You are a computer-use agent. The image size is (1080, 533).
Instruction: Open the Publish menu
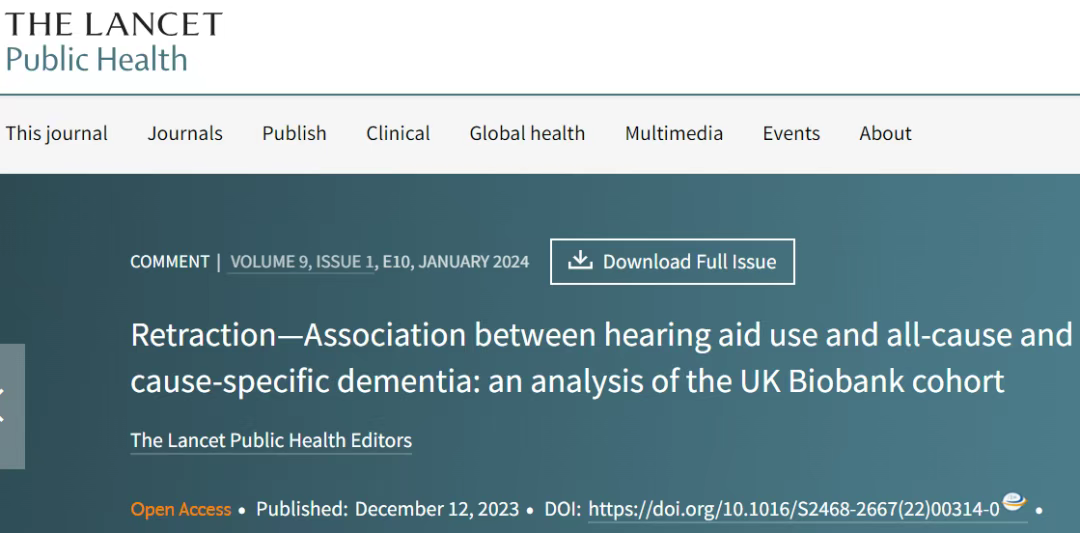pos(294,133)
